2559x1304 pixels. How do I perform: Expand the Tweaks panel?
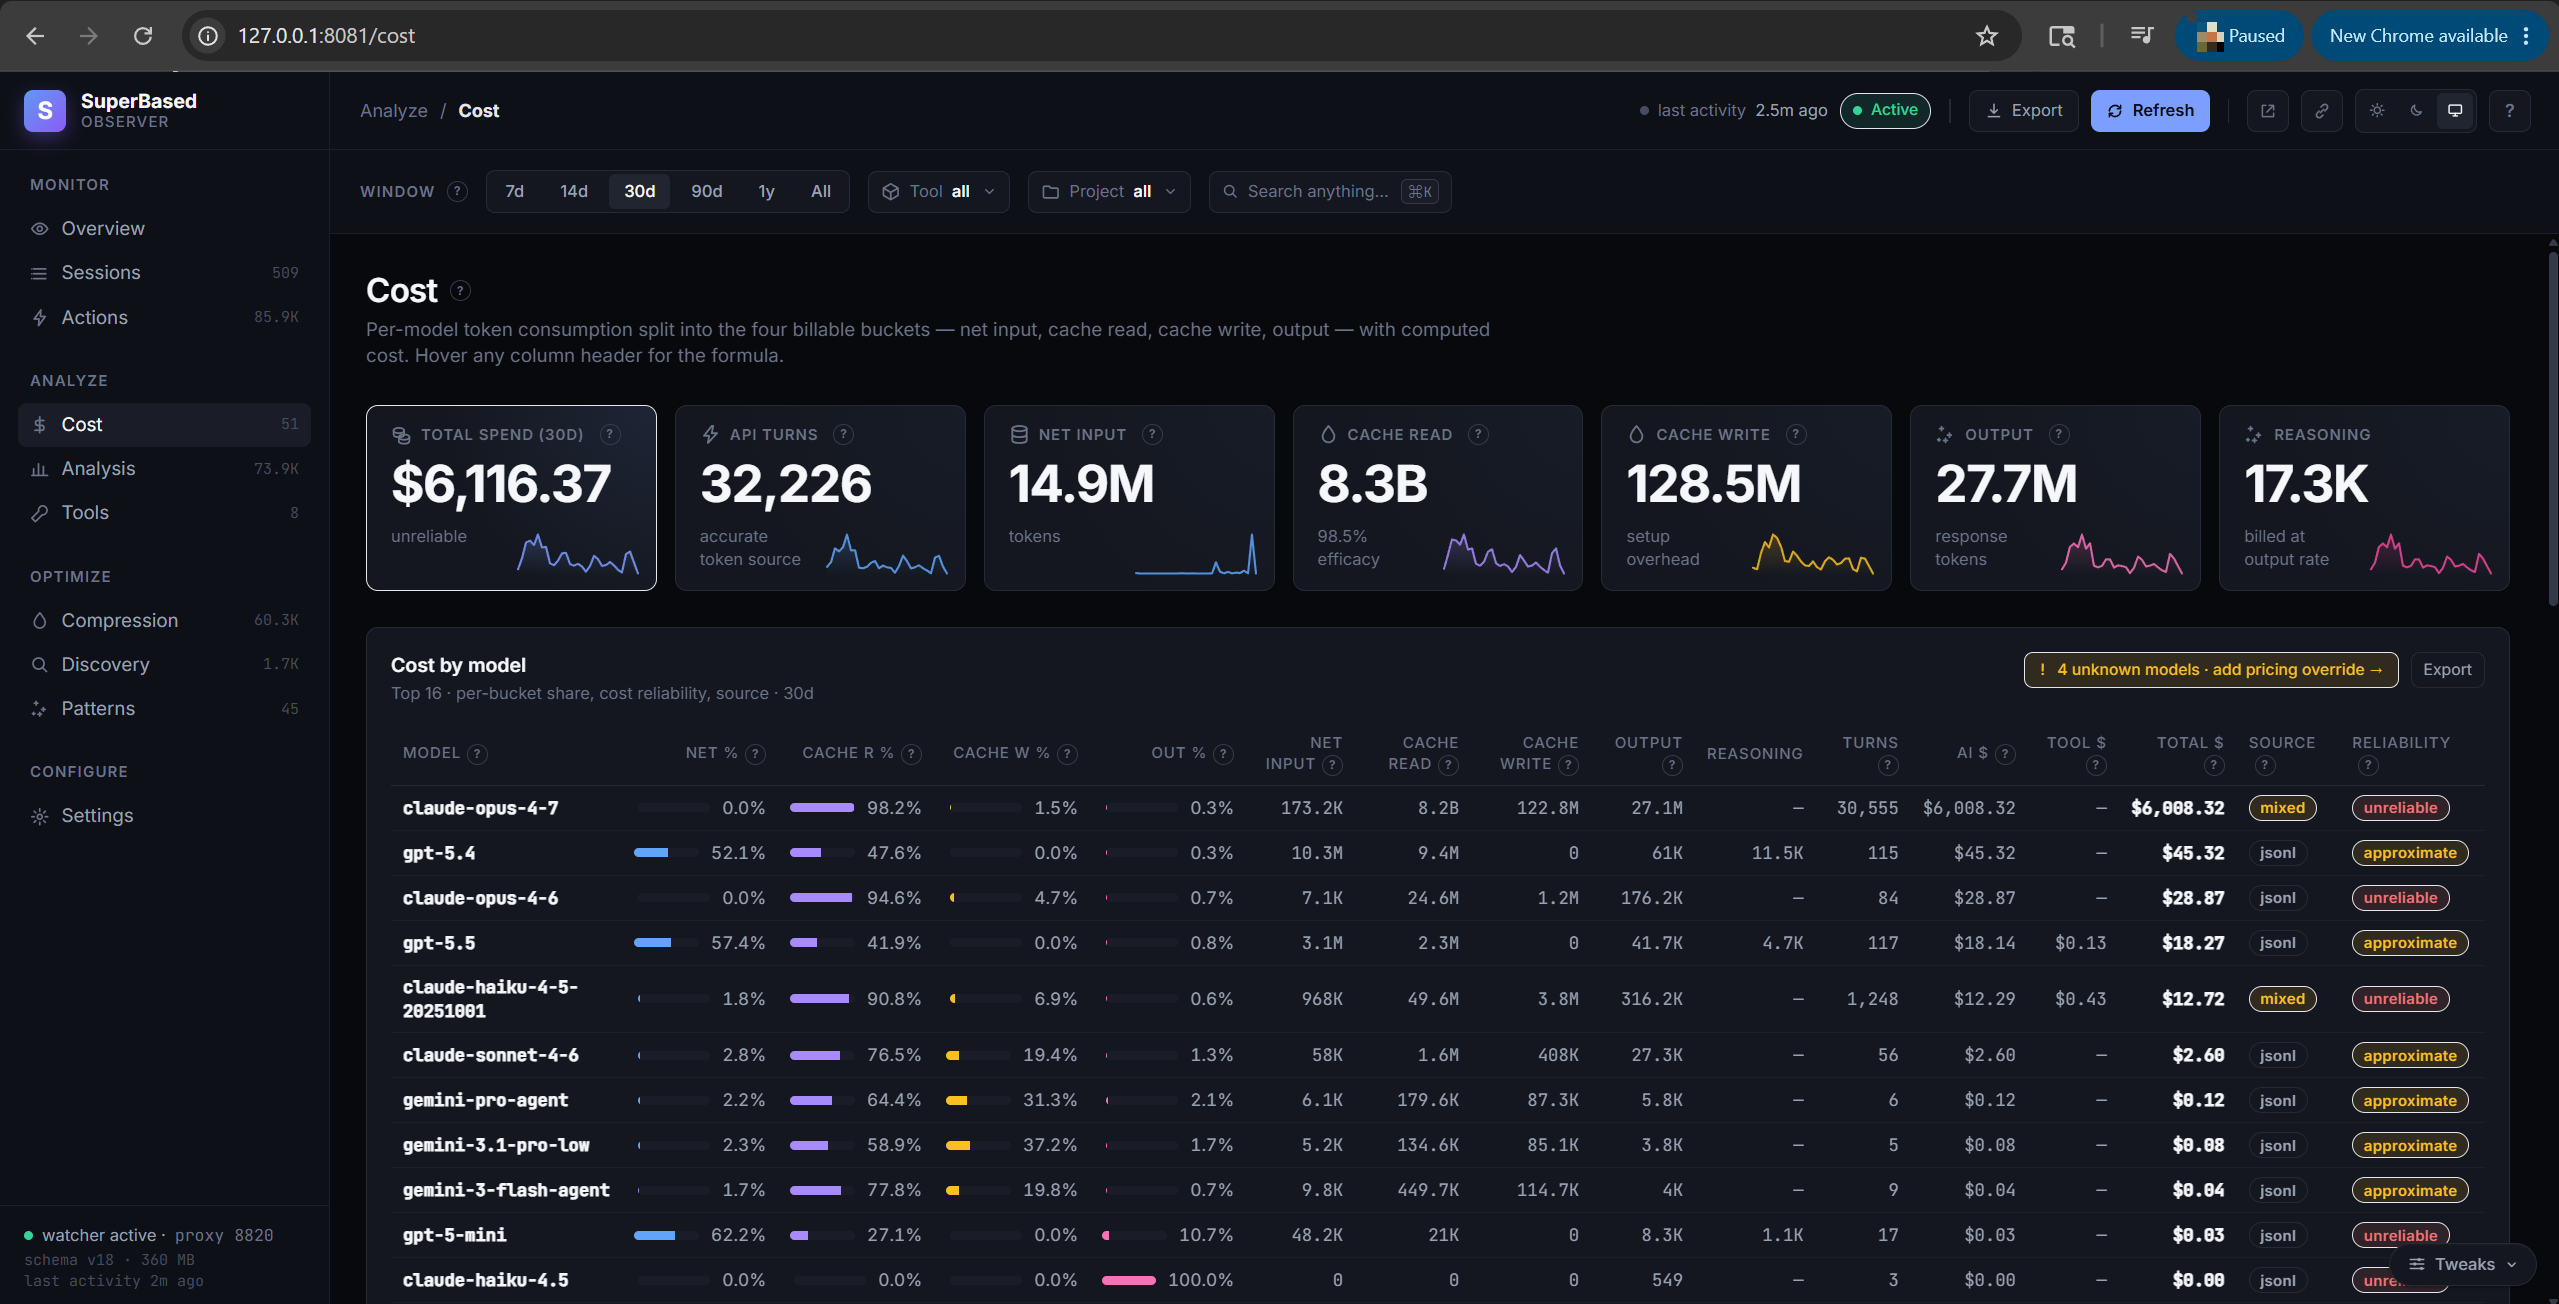point(2461,1264)
